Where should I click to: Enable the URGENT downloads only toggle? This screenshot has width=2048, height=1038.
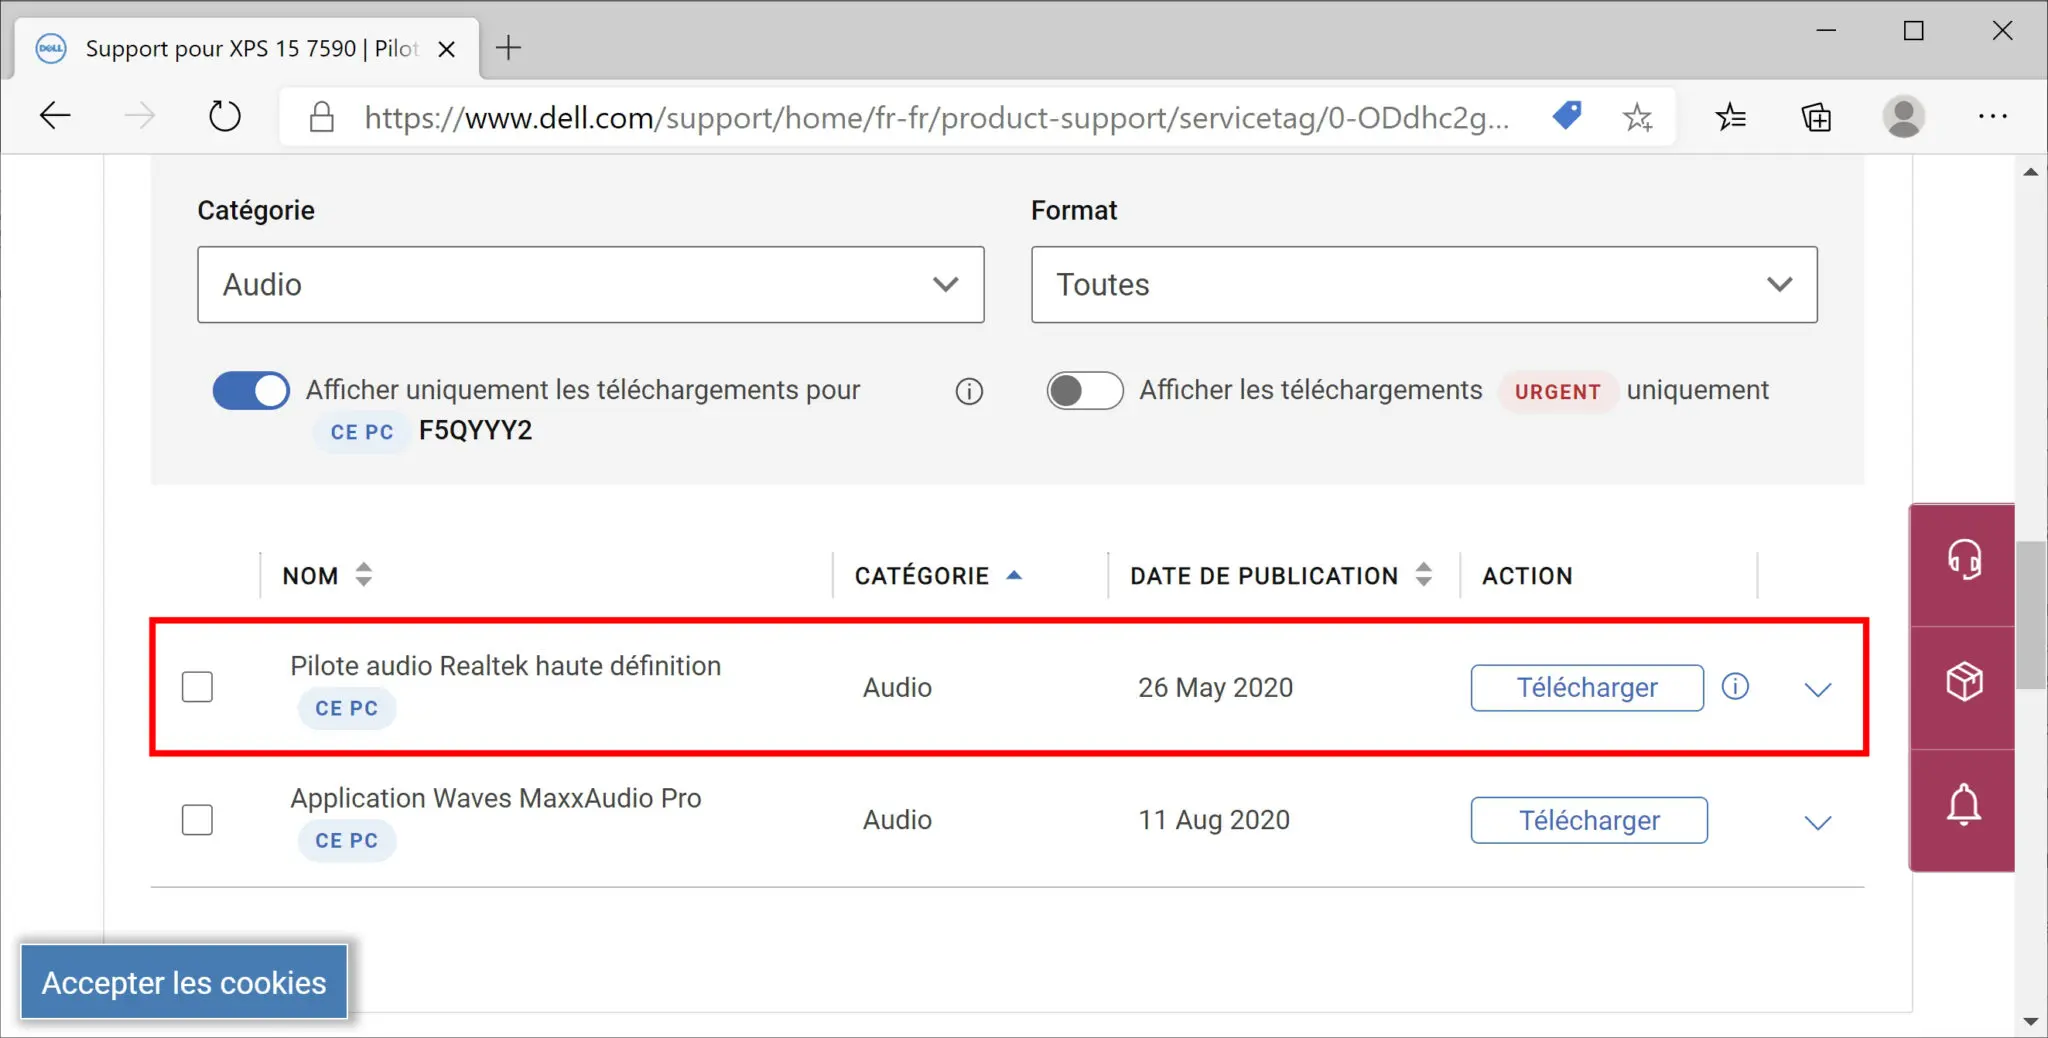(1085, 391)
